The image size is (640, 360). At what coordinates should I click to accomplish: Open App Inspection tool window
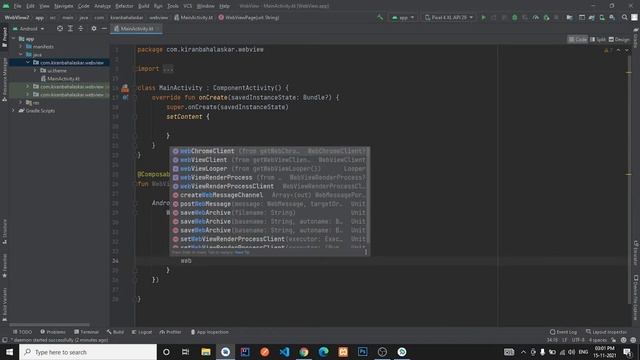click(210, 332)
